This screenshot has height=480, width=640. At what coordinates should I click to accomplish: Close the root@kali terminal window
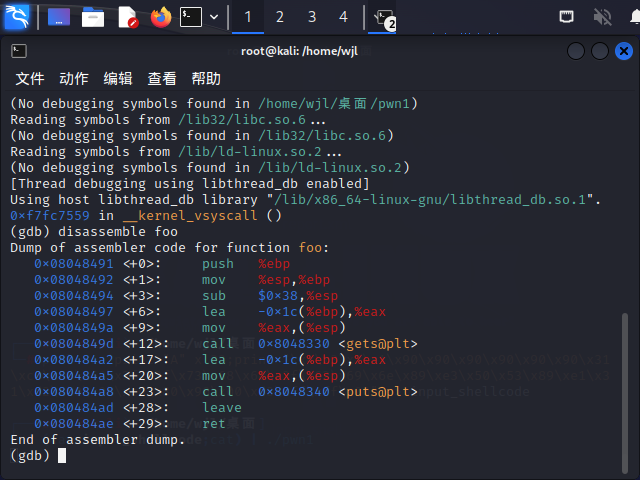[x=624, y=51]
